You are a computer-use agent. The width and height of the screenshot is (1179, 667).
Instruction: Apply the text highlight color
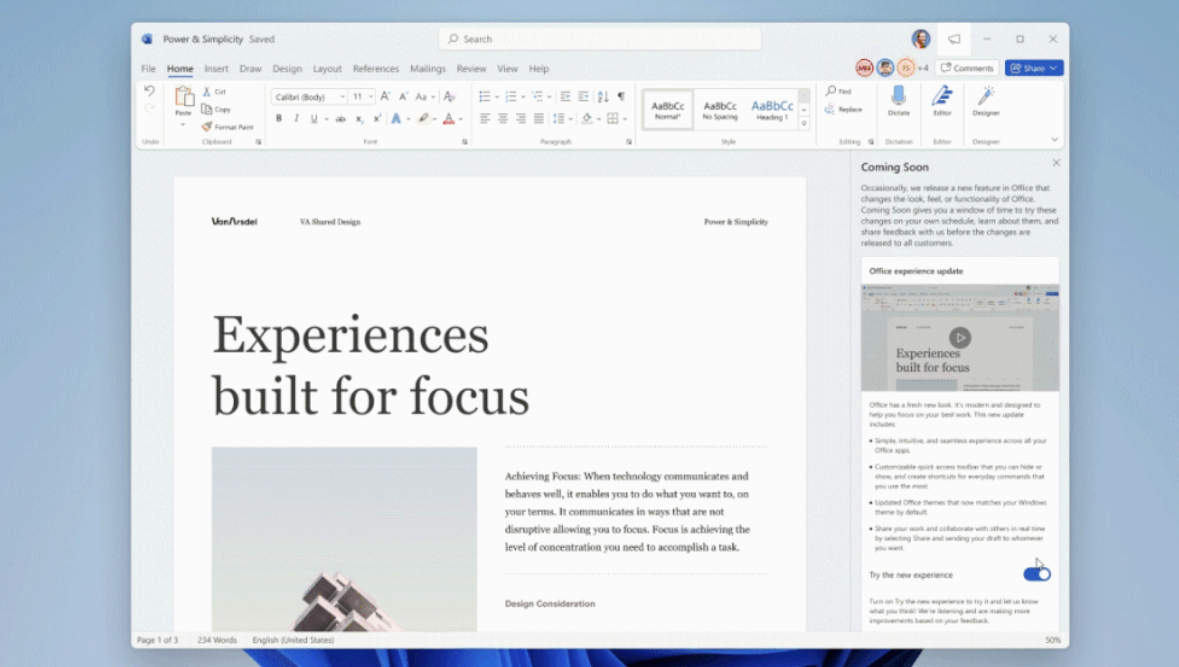click(x=423, y=119)
